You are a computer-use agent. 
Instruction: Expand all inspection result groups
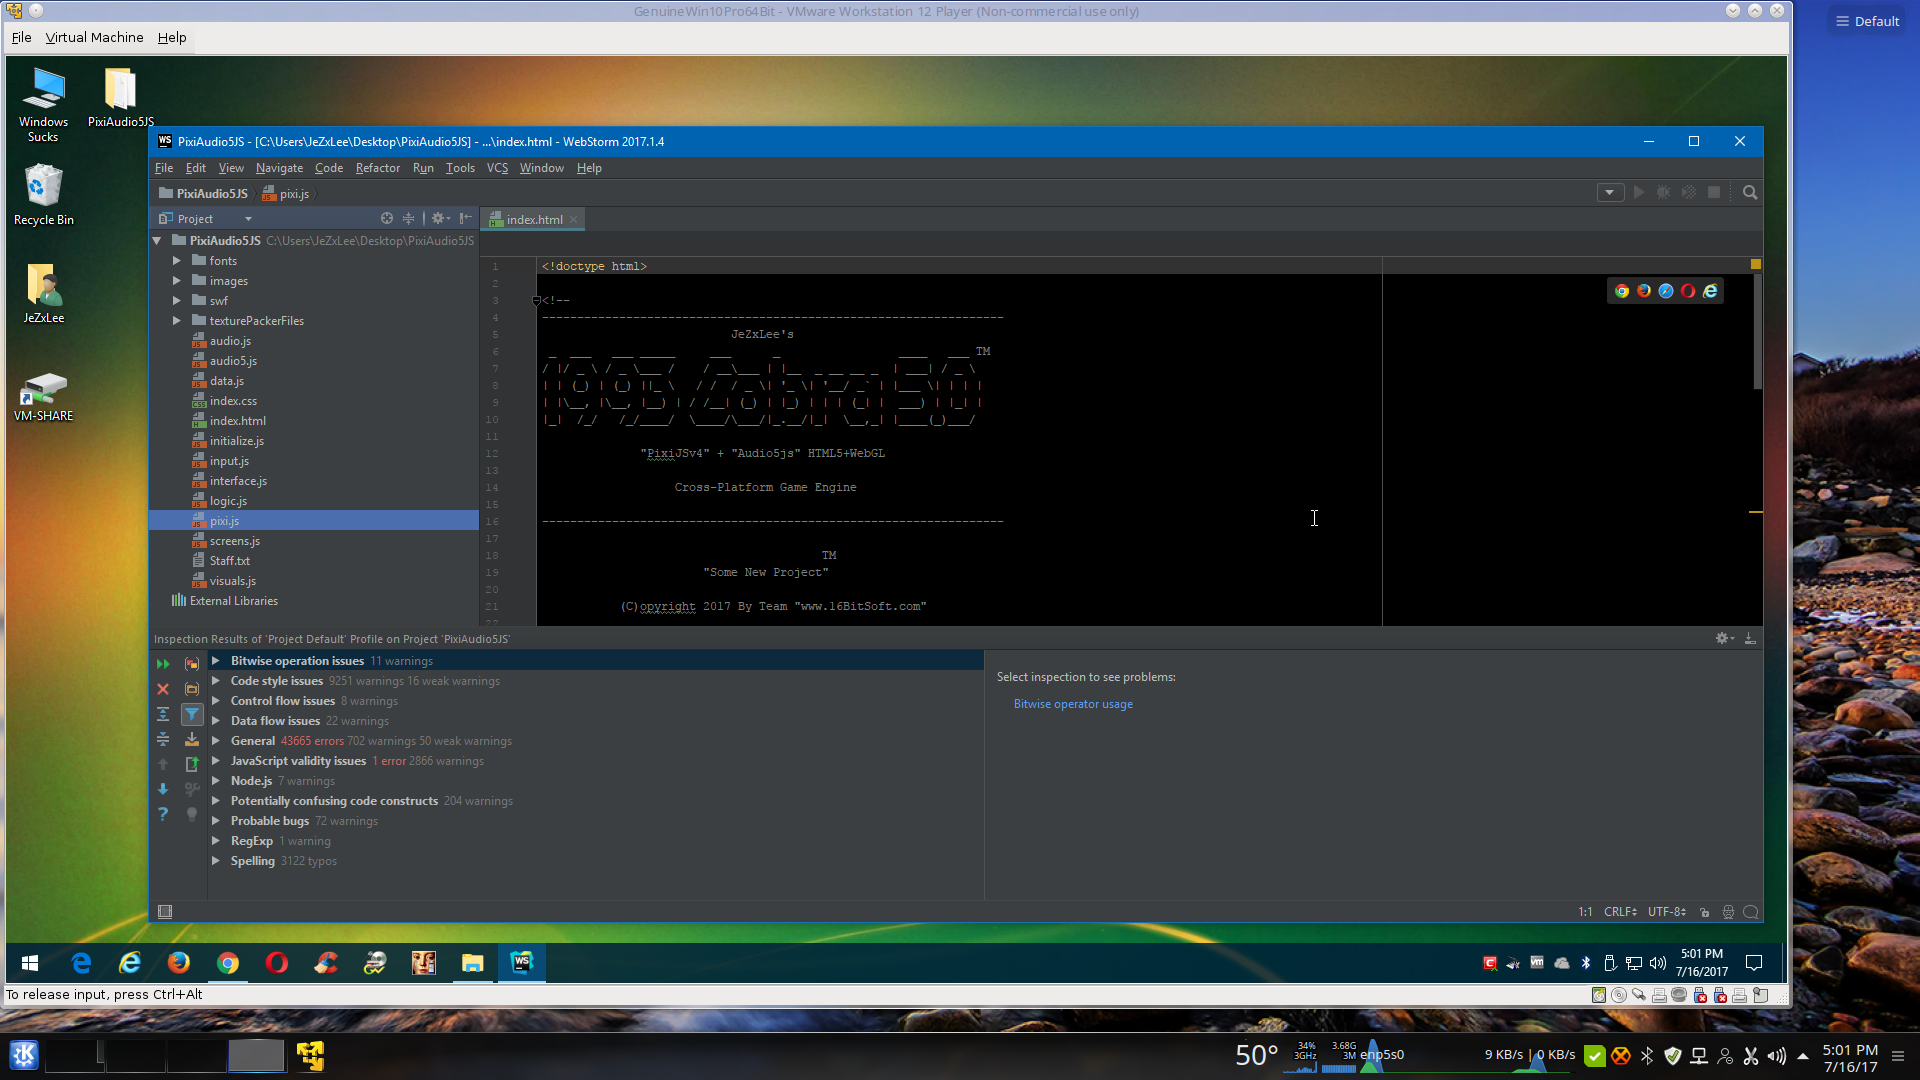[x=163, y=714]
